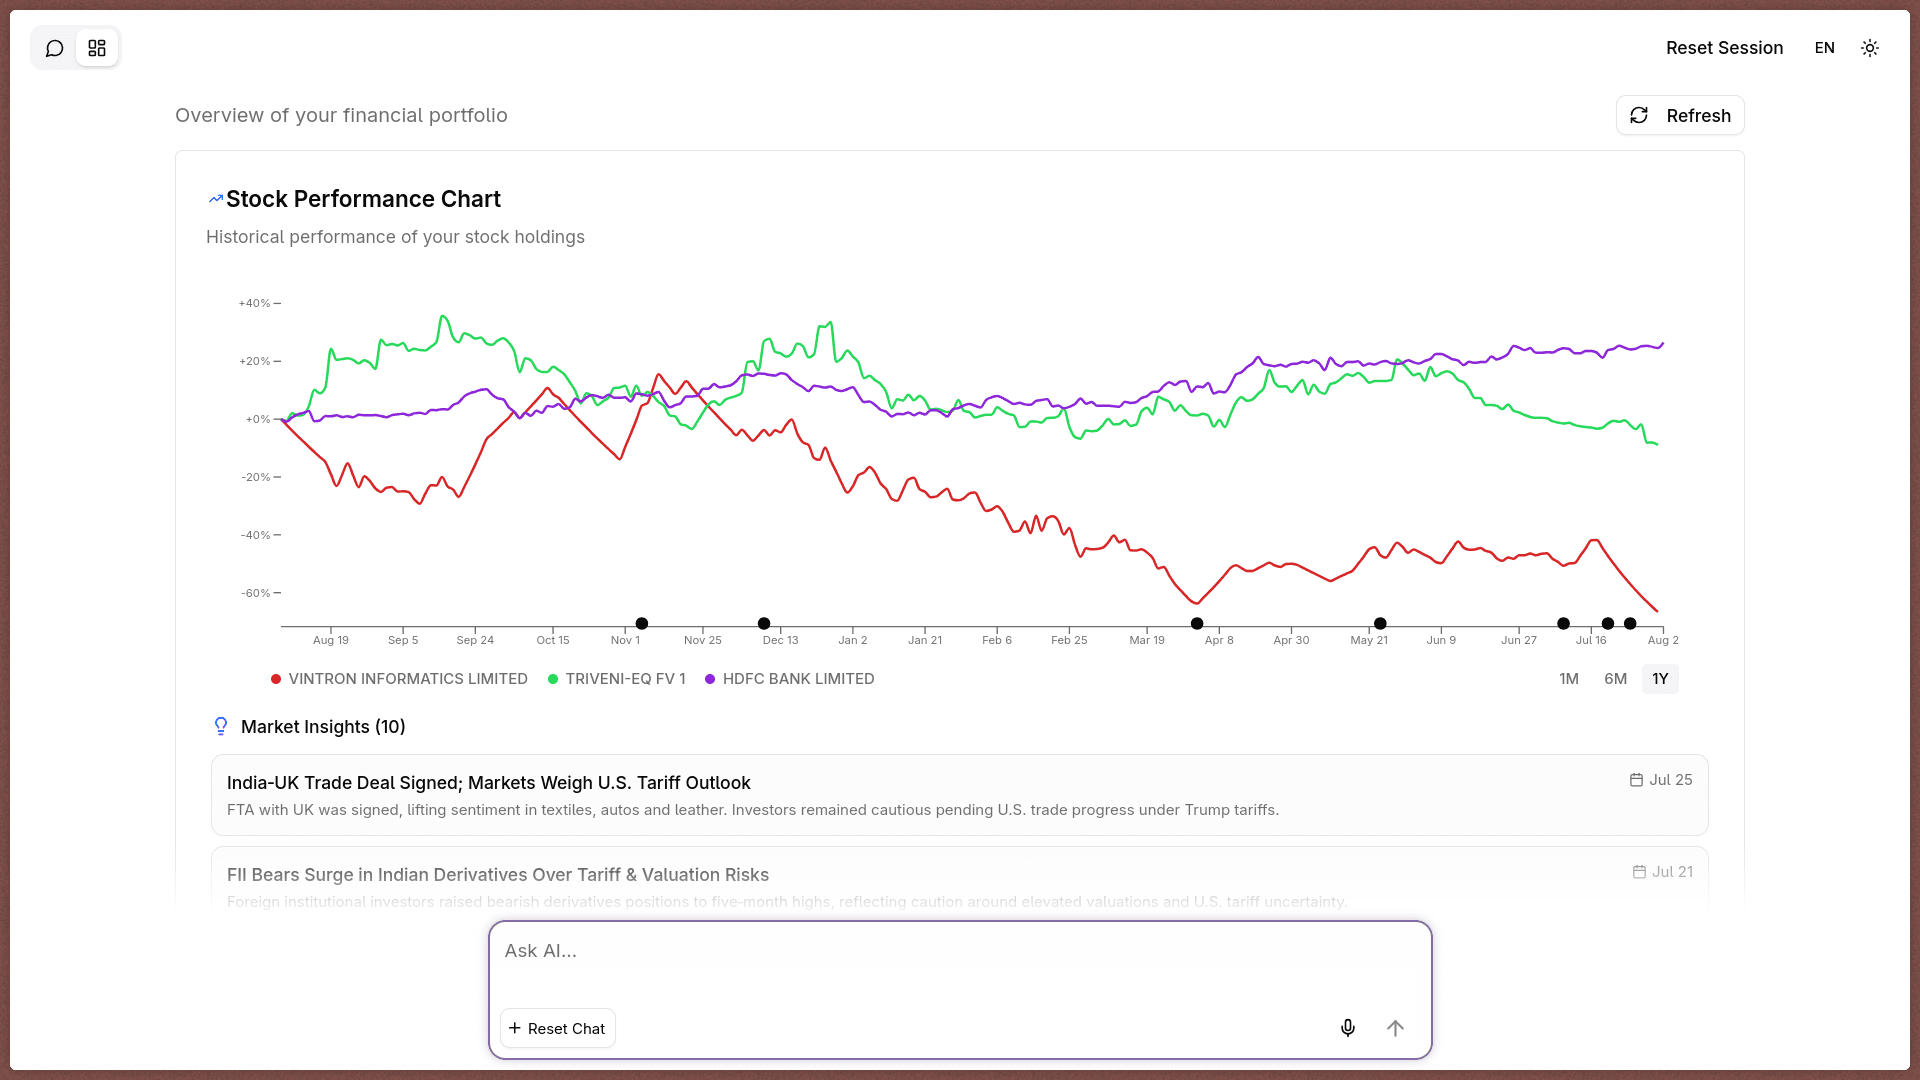The image size is (1920, 1080).
Task: Toggle TRIVENI-EQ FV 1 legend series
Action: click(x=616, y=679)
